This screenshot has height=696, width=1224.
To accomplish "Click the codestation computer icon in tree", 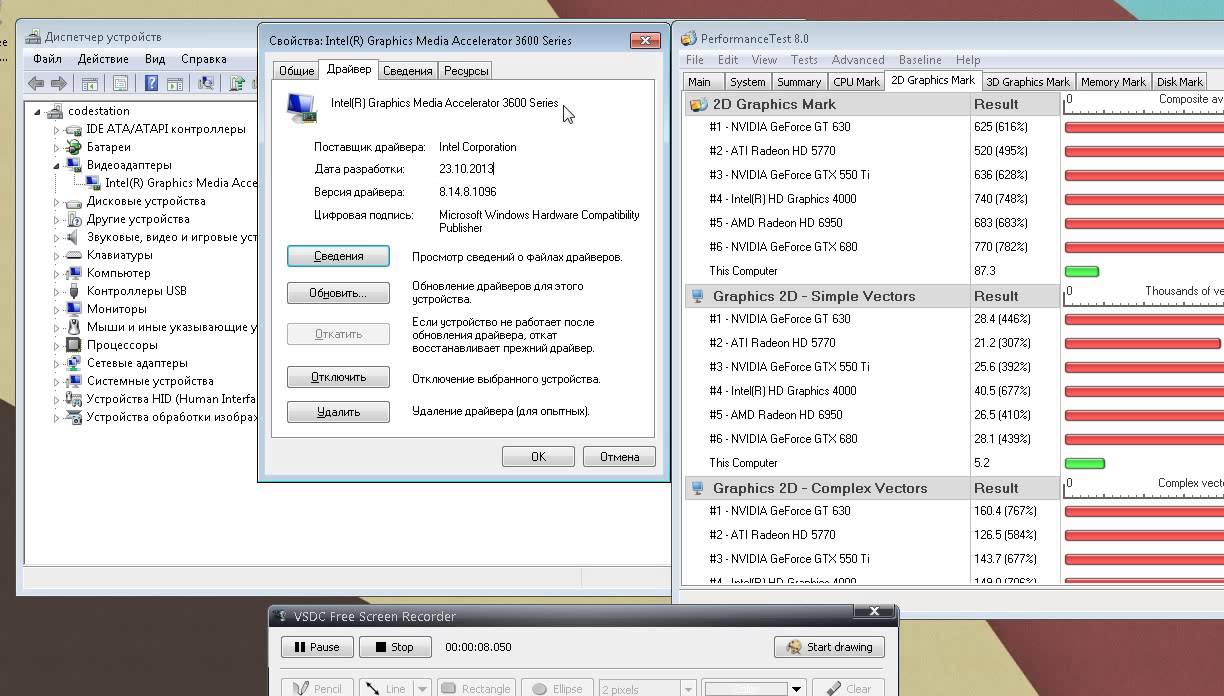I will (x=57, y=111).
